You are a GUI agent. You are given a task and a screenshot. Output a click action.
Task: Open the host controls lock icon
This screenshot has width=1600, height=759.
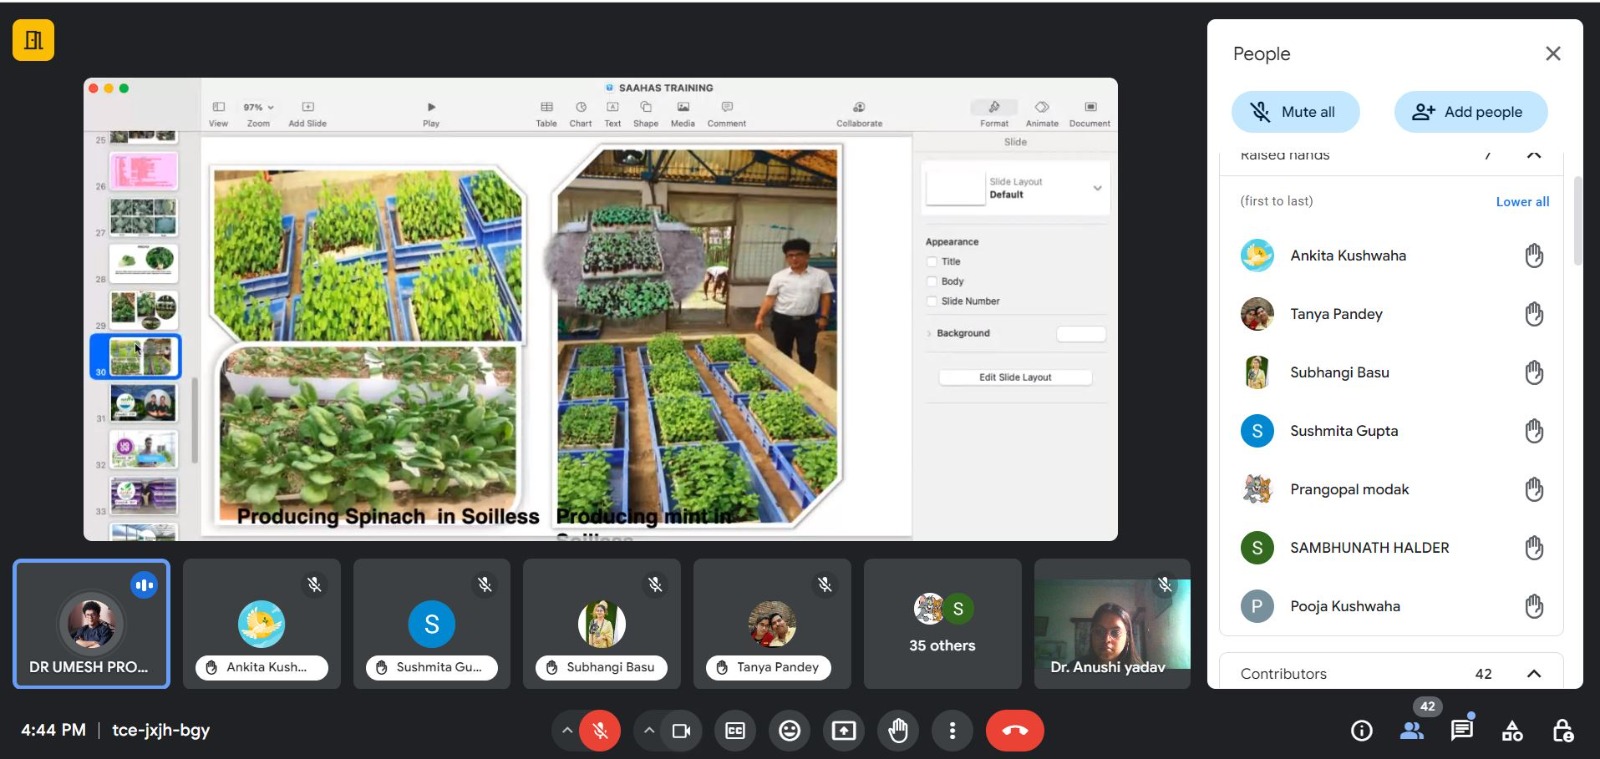1562,731
